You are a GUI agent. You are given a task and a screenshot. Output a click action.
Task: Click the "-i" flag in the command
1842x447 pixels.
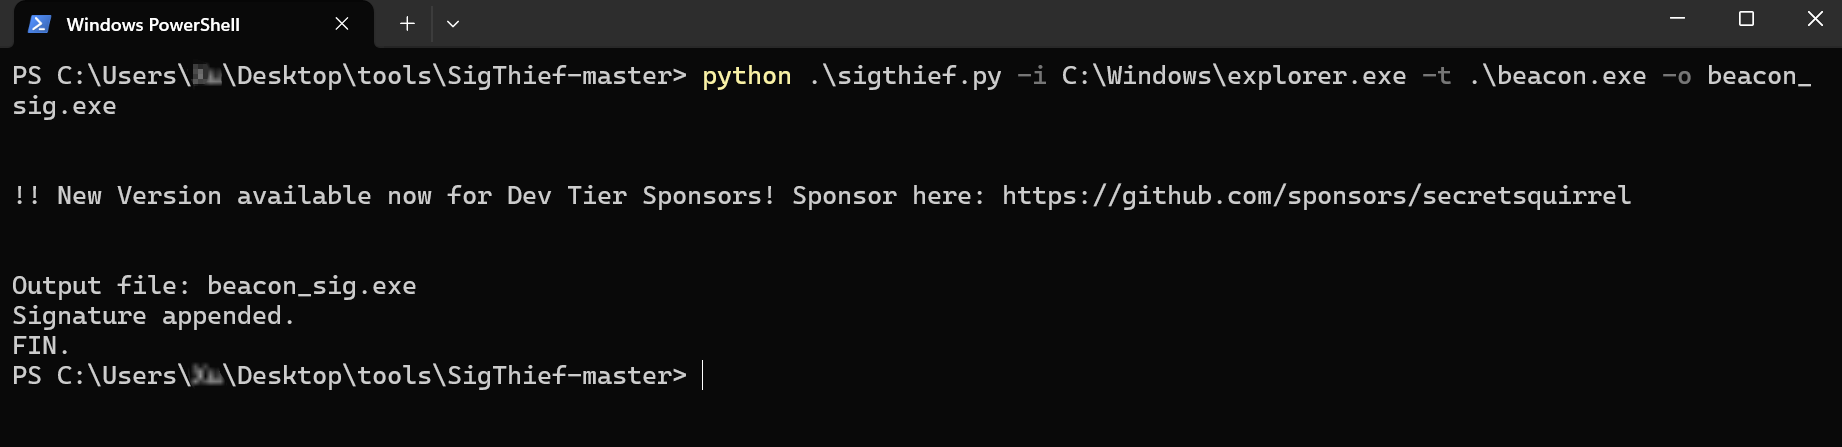[1031, 76]
